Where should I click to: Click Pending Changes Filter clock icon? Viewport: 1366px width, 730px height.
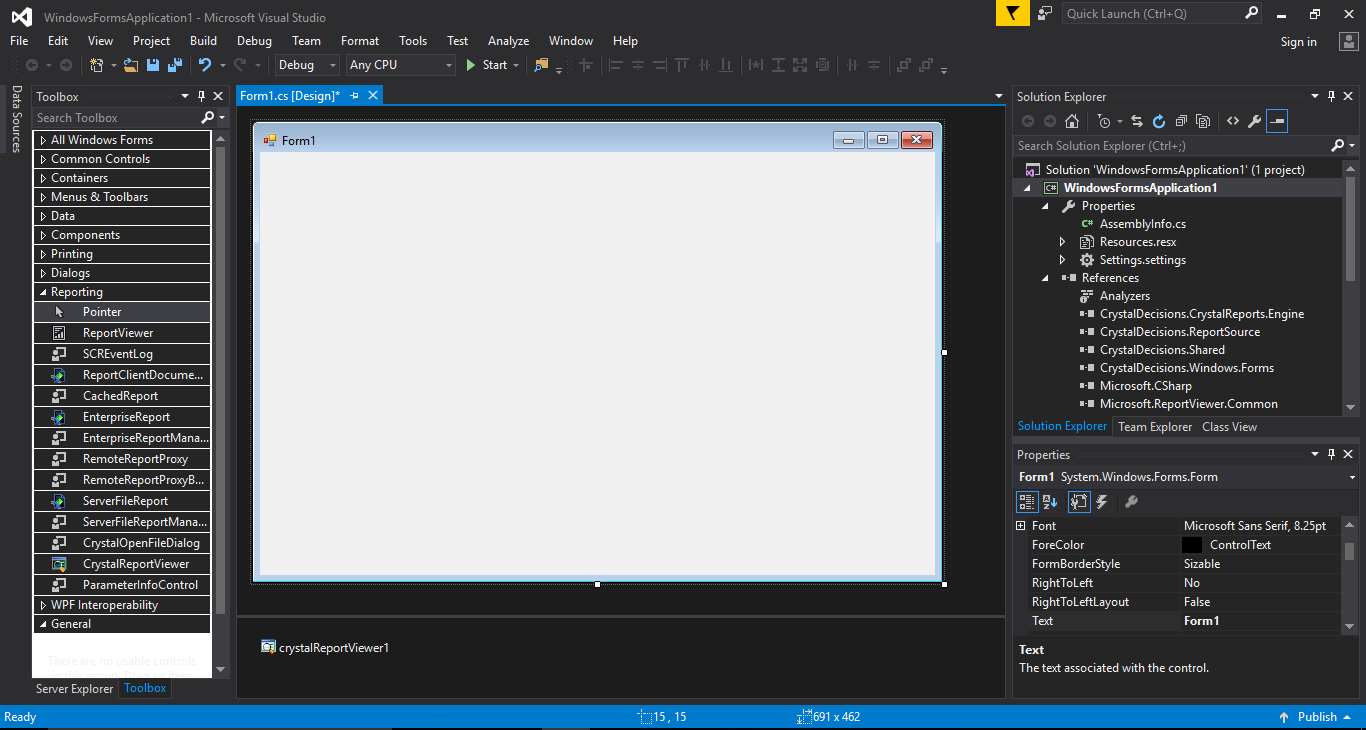click(1104, 121)
